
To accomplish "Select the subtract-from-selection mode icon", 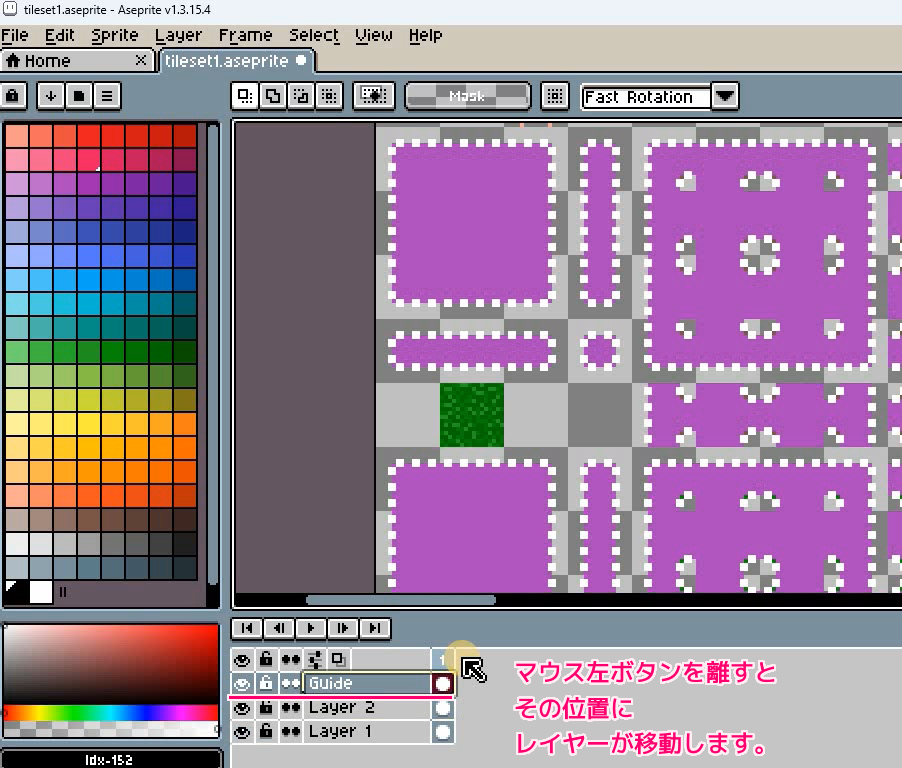I will coord(300,96).
